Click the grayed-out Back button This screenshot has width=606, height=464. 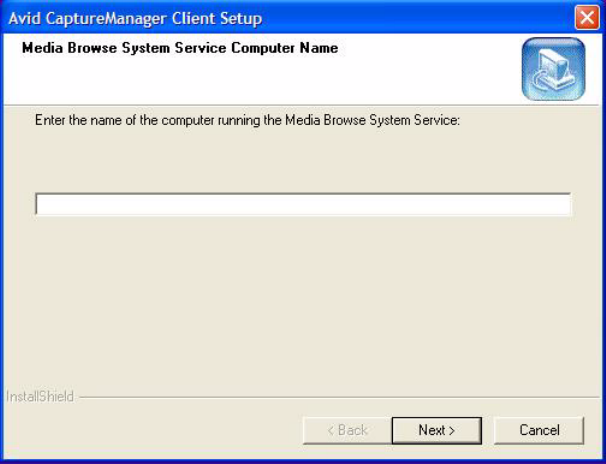coord(347,430)
